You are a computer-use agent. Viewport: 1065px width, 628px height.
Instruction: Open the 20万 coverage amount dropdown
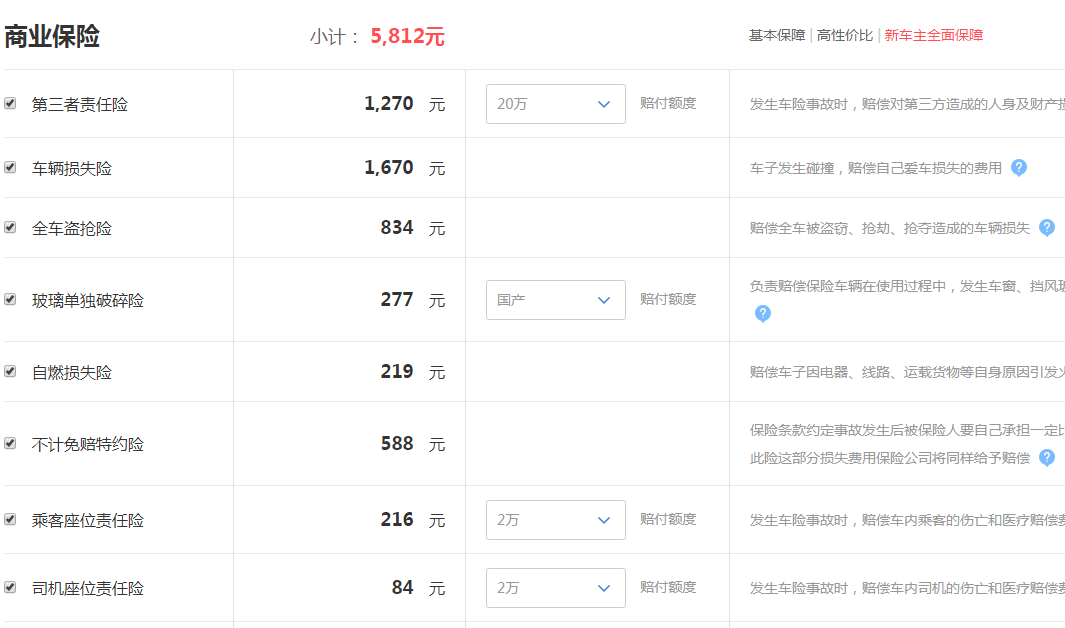pos(556,104)
